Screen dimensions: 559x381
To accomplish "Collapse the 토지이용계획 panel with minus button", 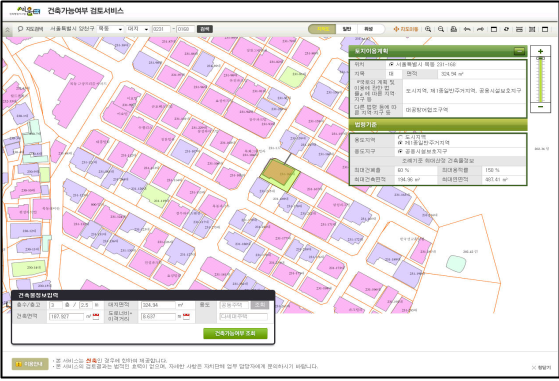I will 519,51.
